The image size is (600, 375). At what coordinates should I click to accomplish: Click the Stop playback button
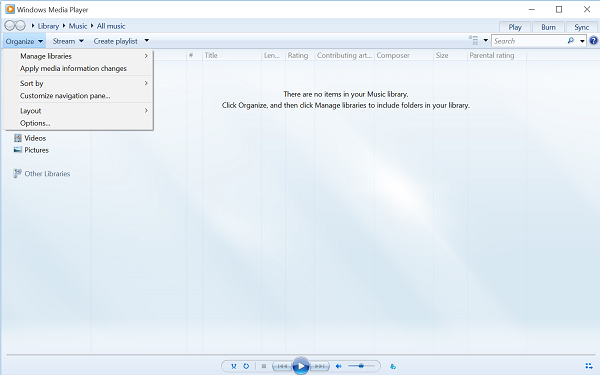click(264, 366)
